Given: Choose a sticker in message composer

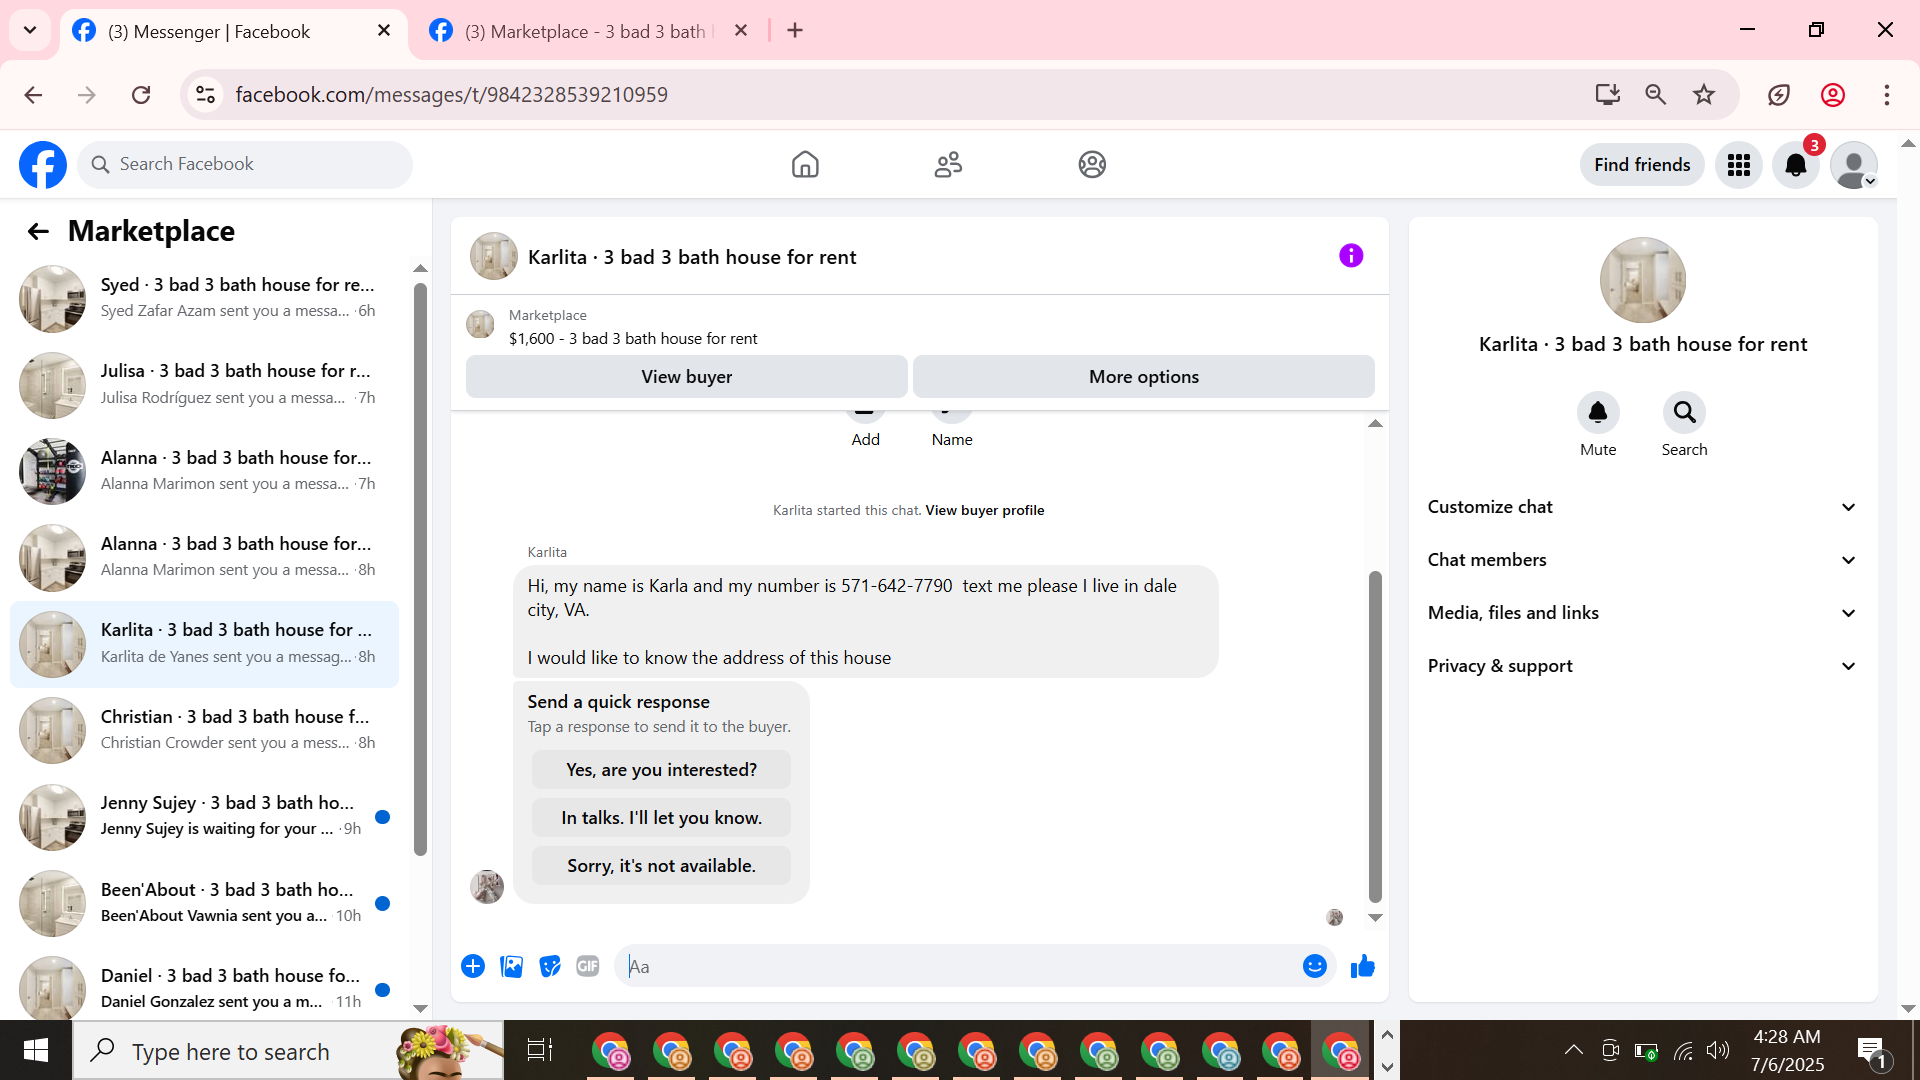Looking at the screenshot, I should [550, 966].
